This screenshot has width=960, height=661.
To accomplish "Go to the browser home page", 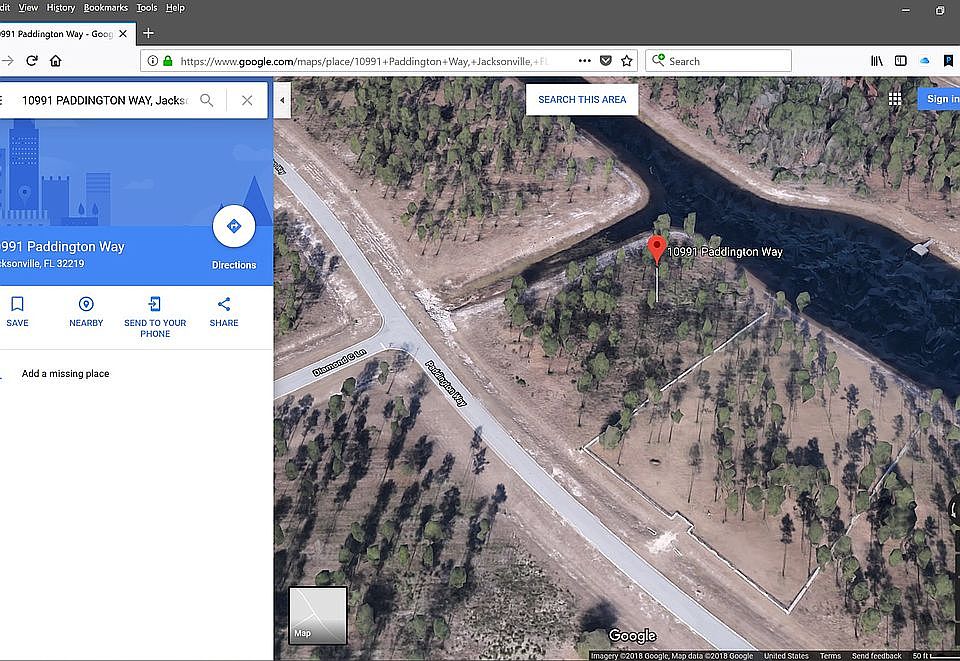I will (56, 61).
